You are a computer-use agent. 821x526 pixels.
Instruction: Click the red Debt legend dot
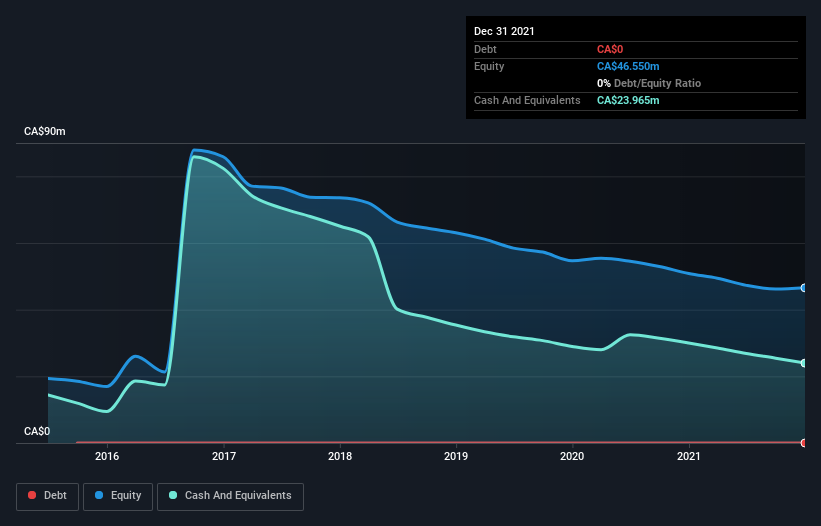point(32,495)
